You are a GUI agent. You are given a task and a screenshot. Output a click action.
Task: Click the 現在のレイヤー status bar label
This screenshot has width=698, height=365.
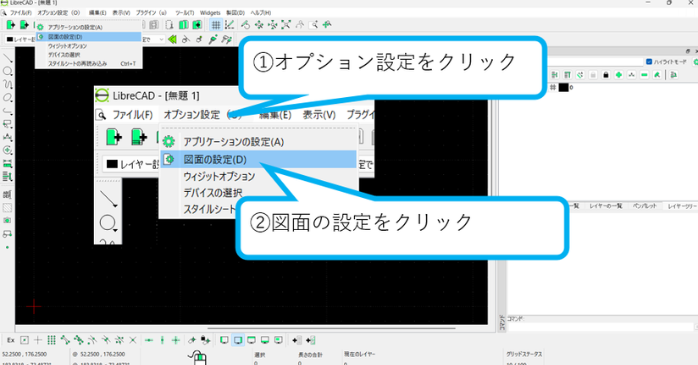click(359, 354)
